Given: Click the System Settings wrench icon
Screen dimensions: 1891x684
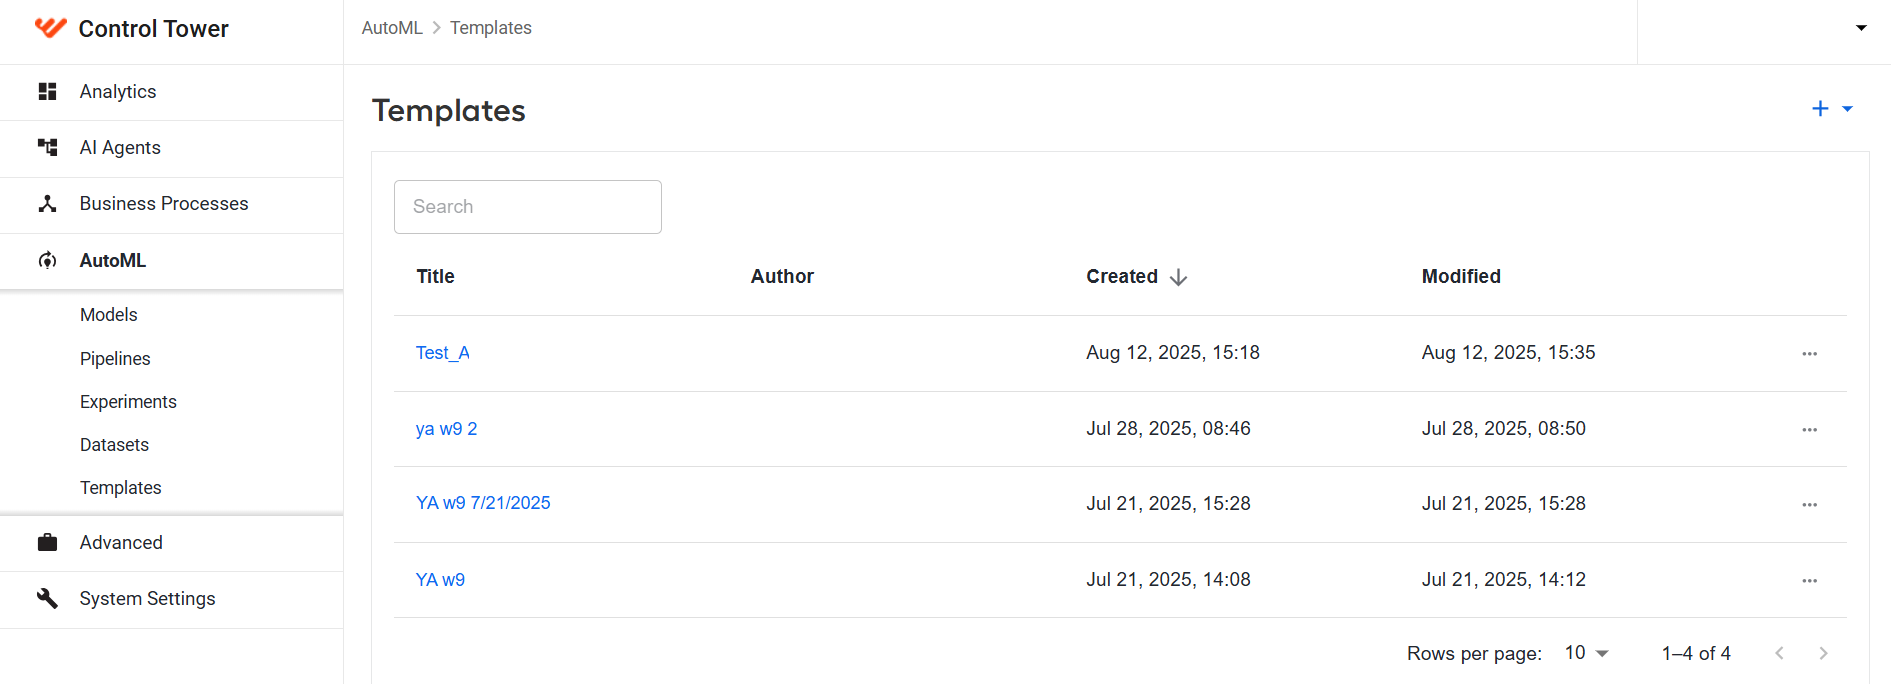Looking at the screenshot, I should coord(47,599).
